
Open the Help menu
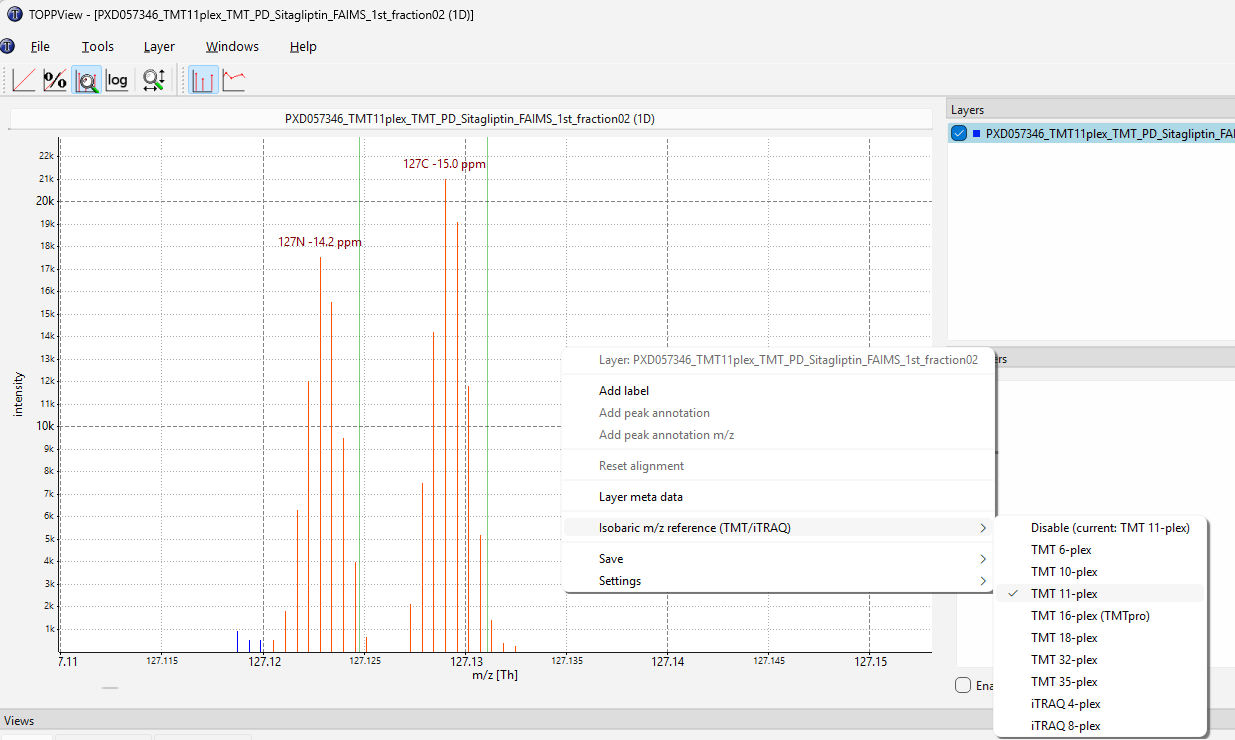(303, 46)
